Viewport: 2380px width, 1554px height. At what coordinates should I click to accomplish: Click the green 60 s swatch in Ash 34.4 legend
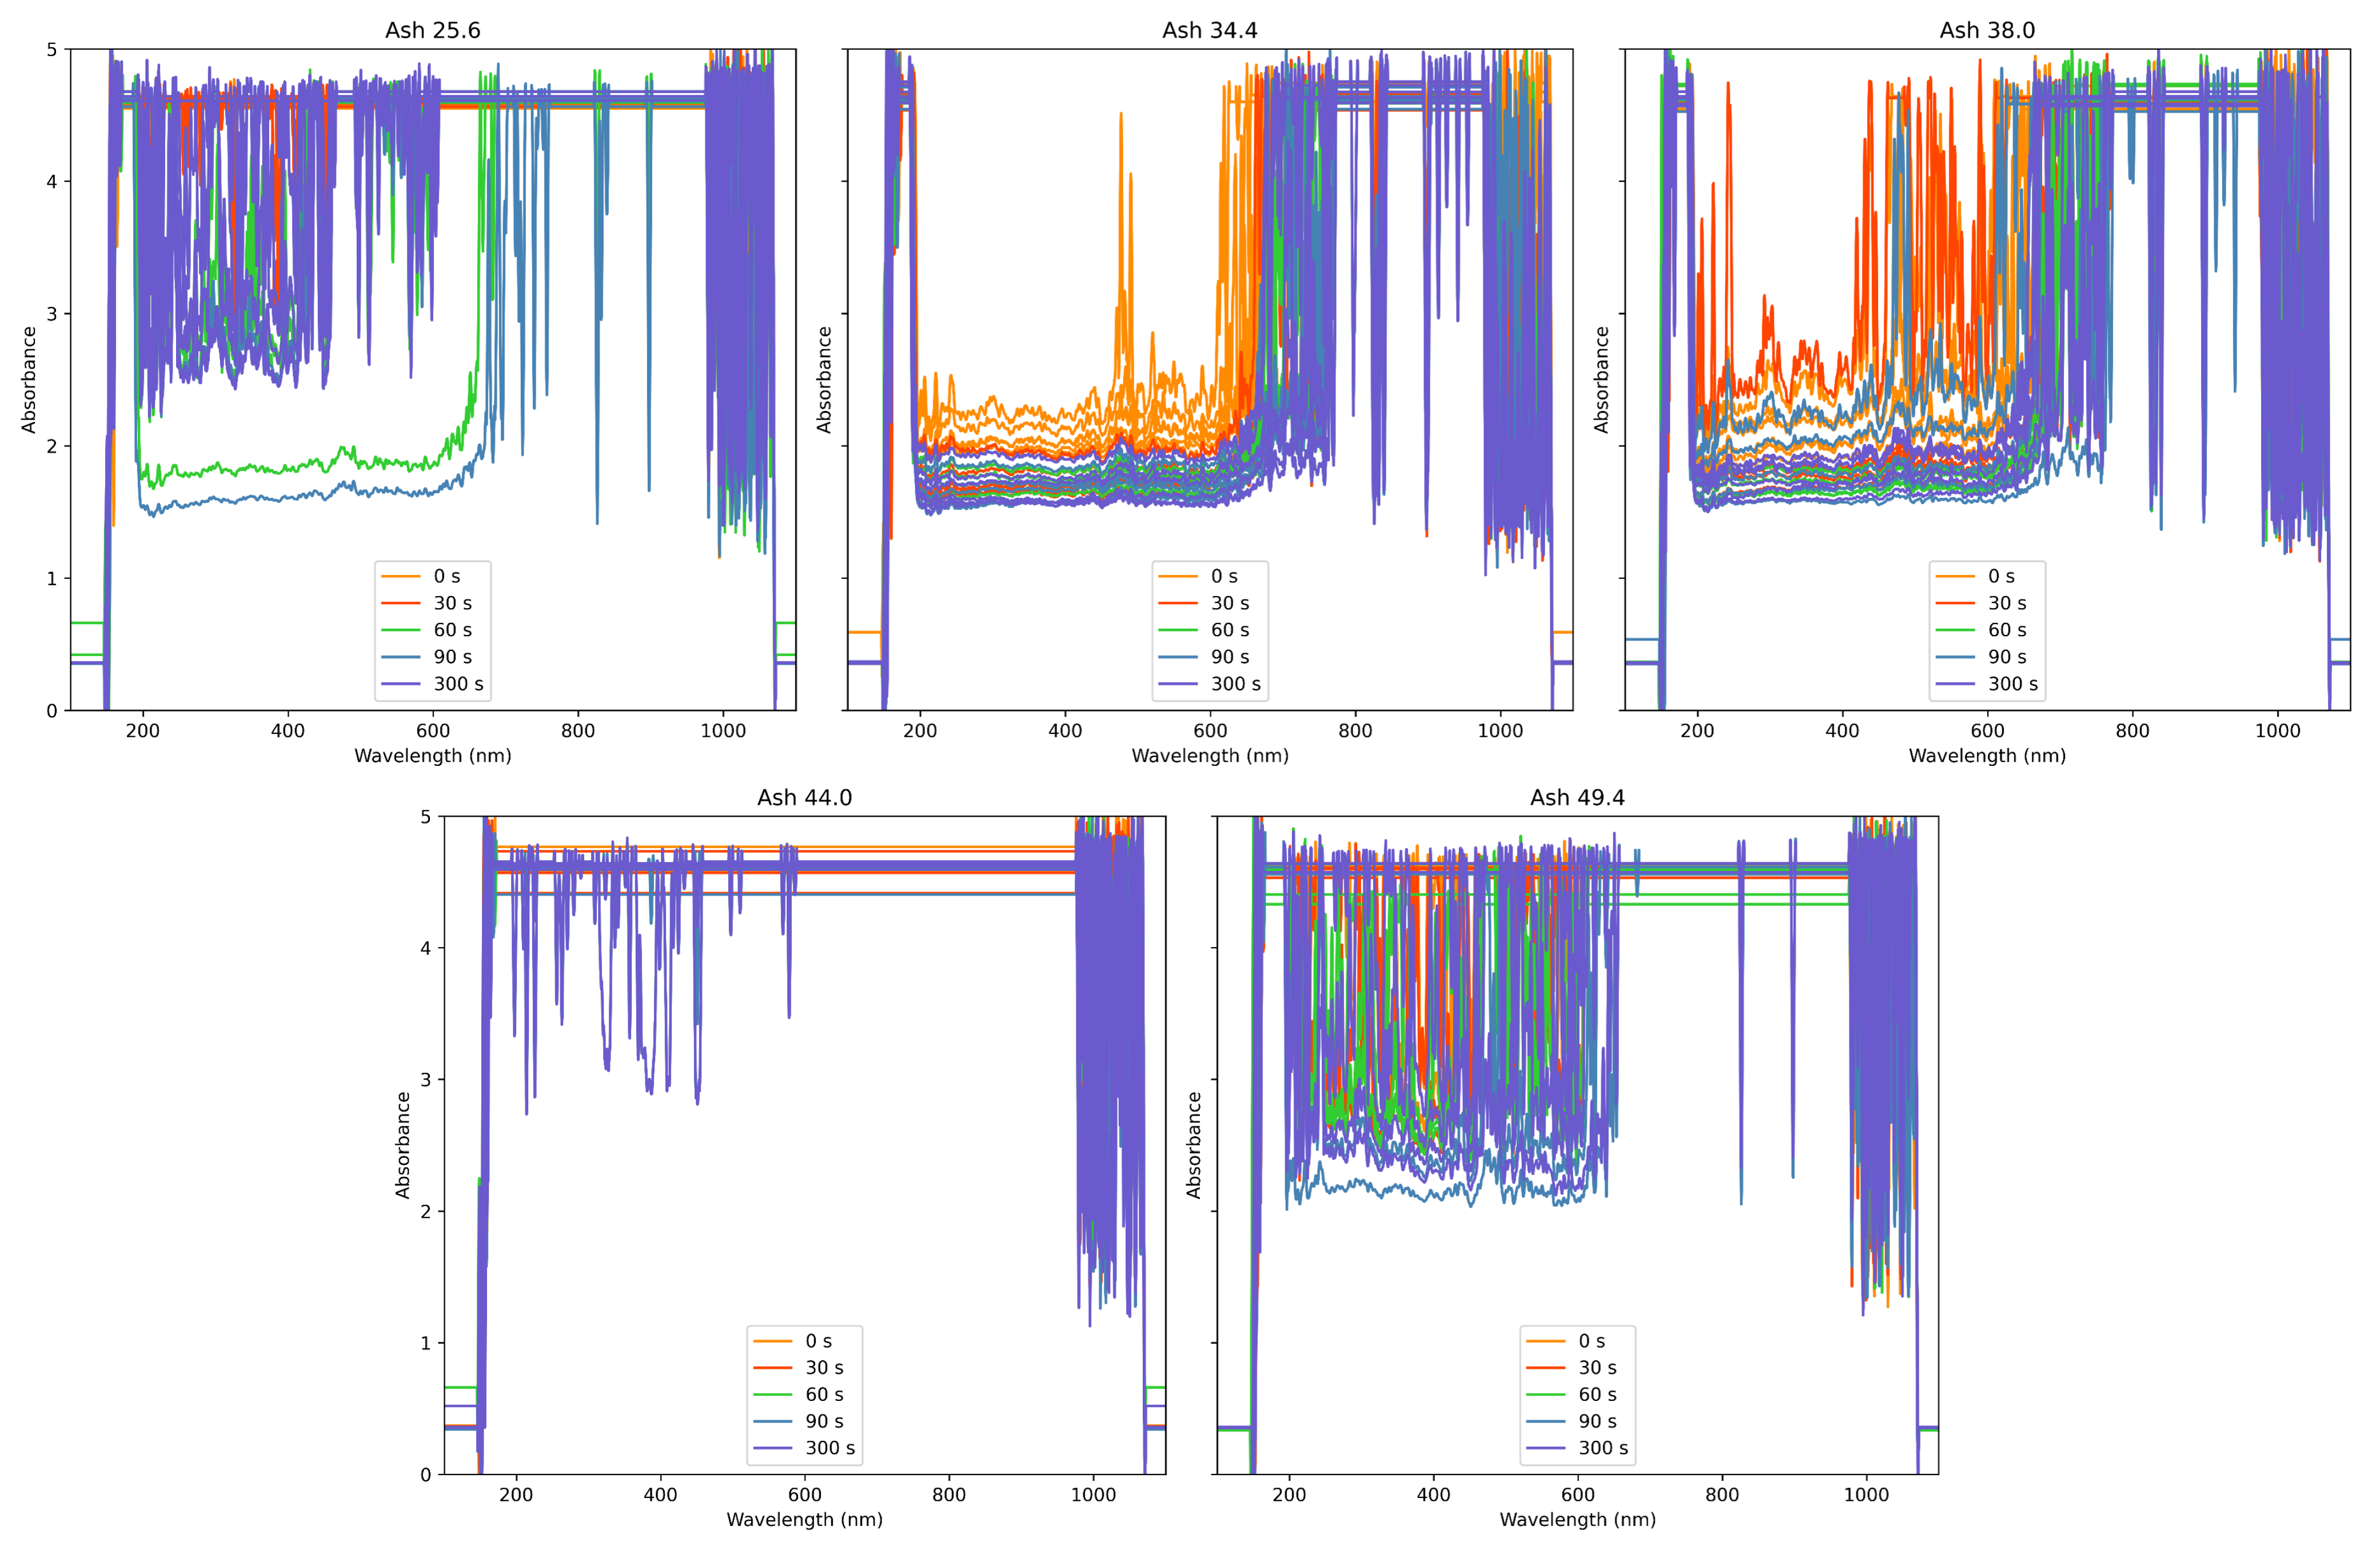pyautogui.click(x=1178, y=630)
